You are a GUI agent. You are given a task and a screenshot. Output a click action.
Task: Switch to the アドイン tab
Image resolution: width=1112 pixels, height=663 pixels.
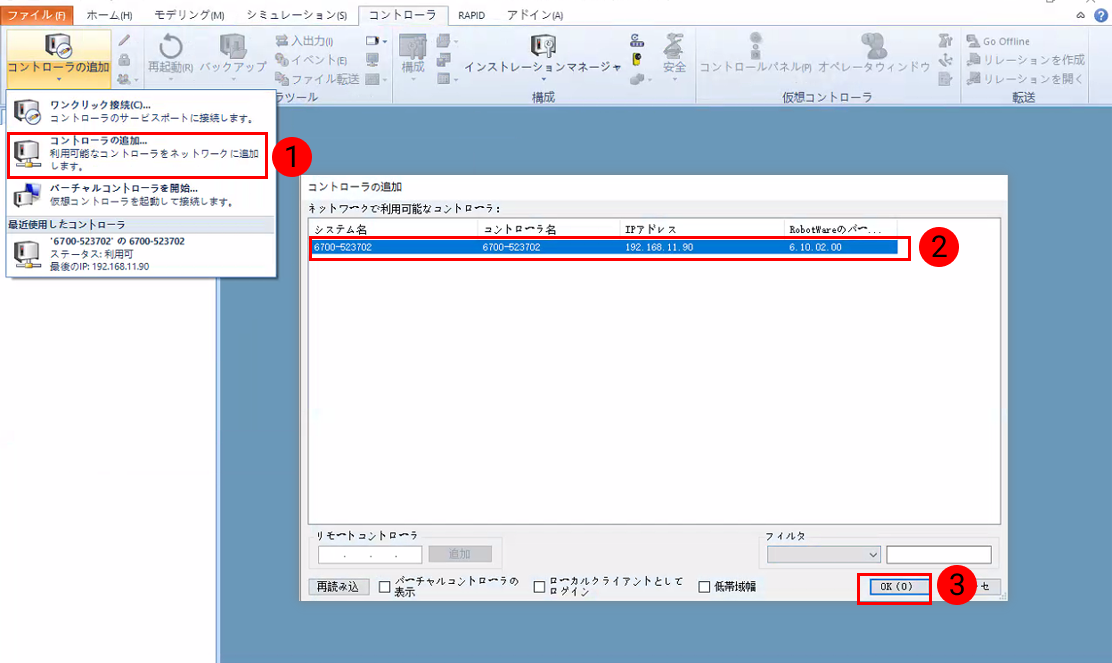(535, 15)
